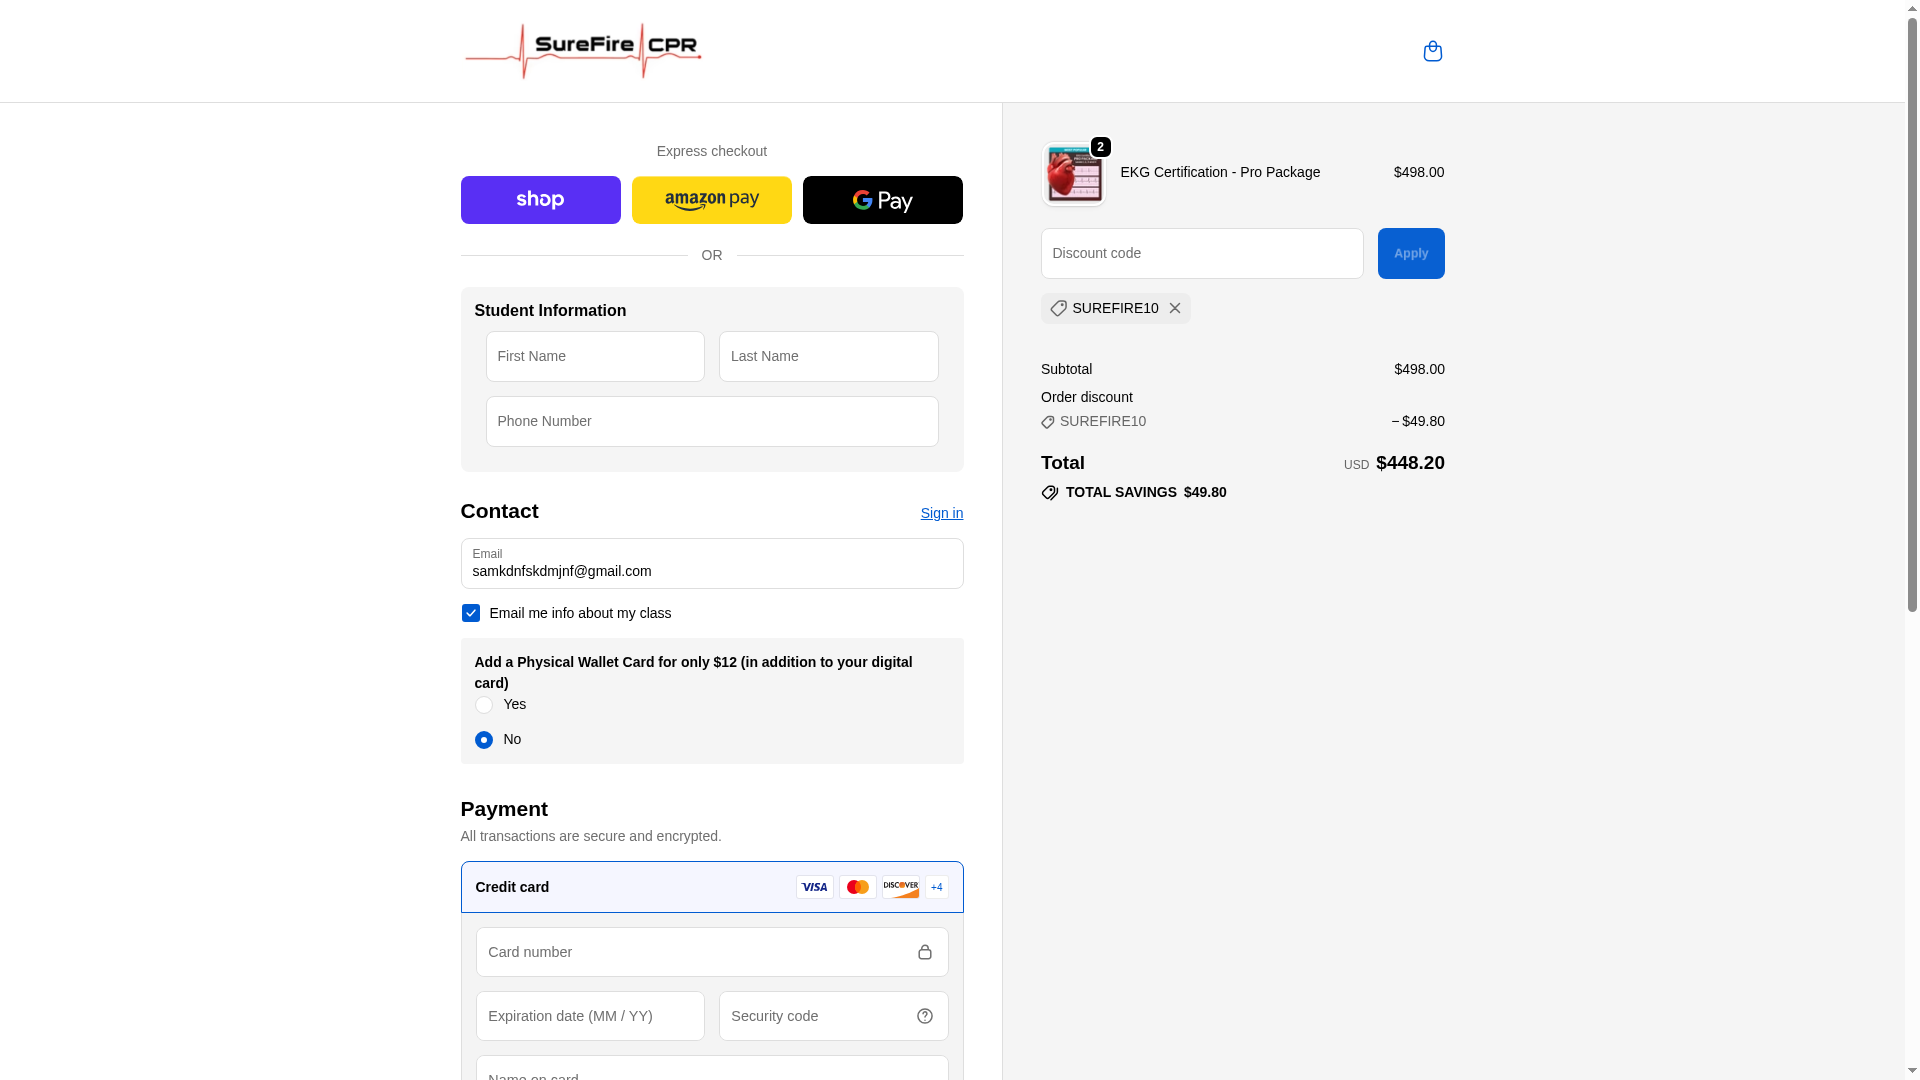Focus the Last Name field
This screenshot has height=1080, width=1920.
[829, 356]
